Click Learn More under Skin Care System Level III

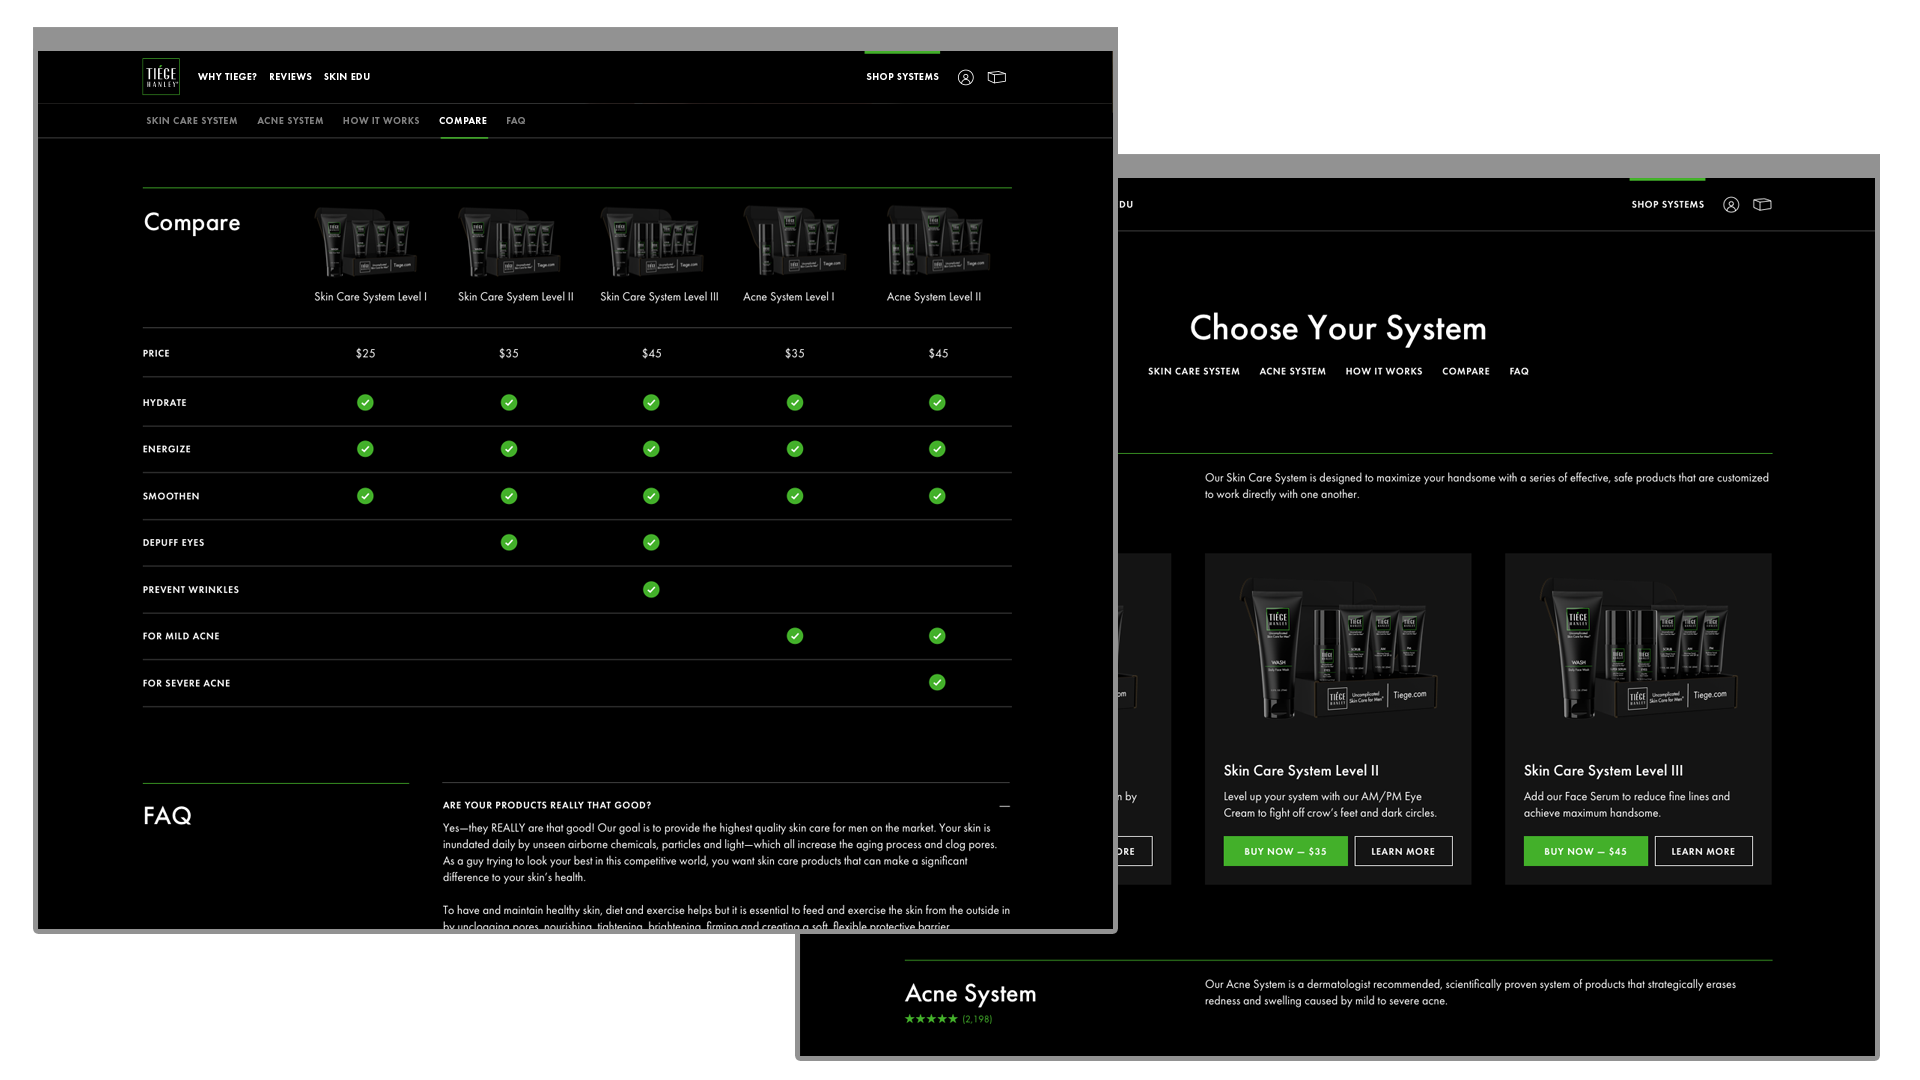click(1703, 851)
